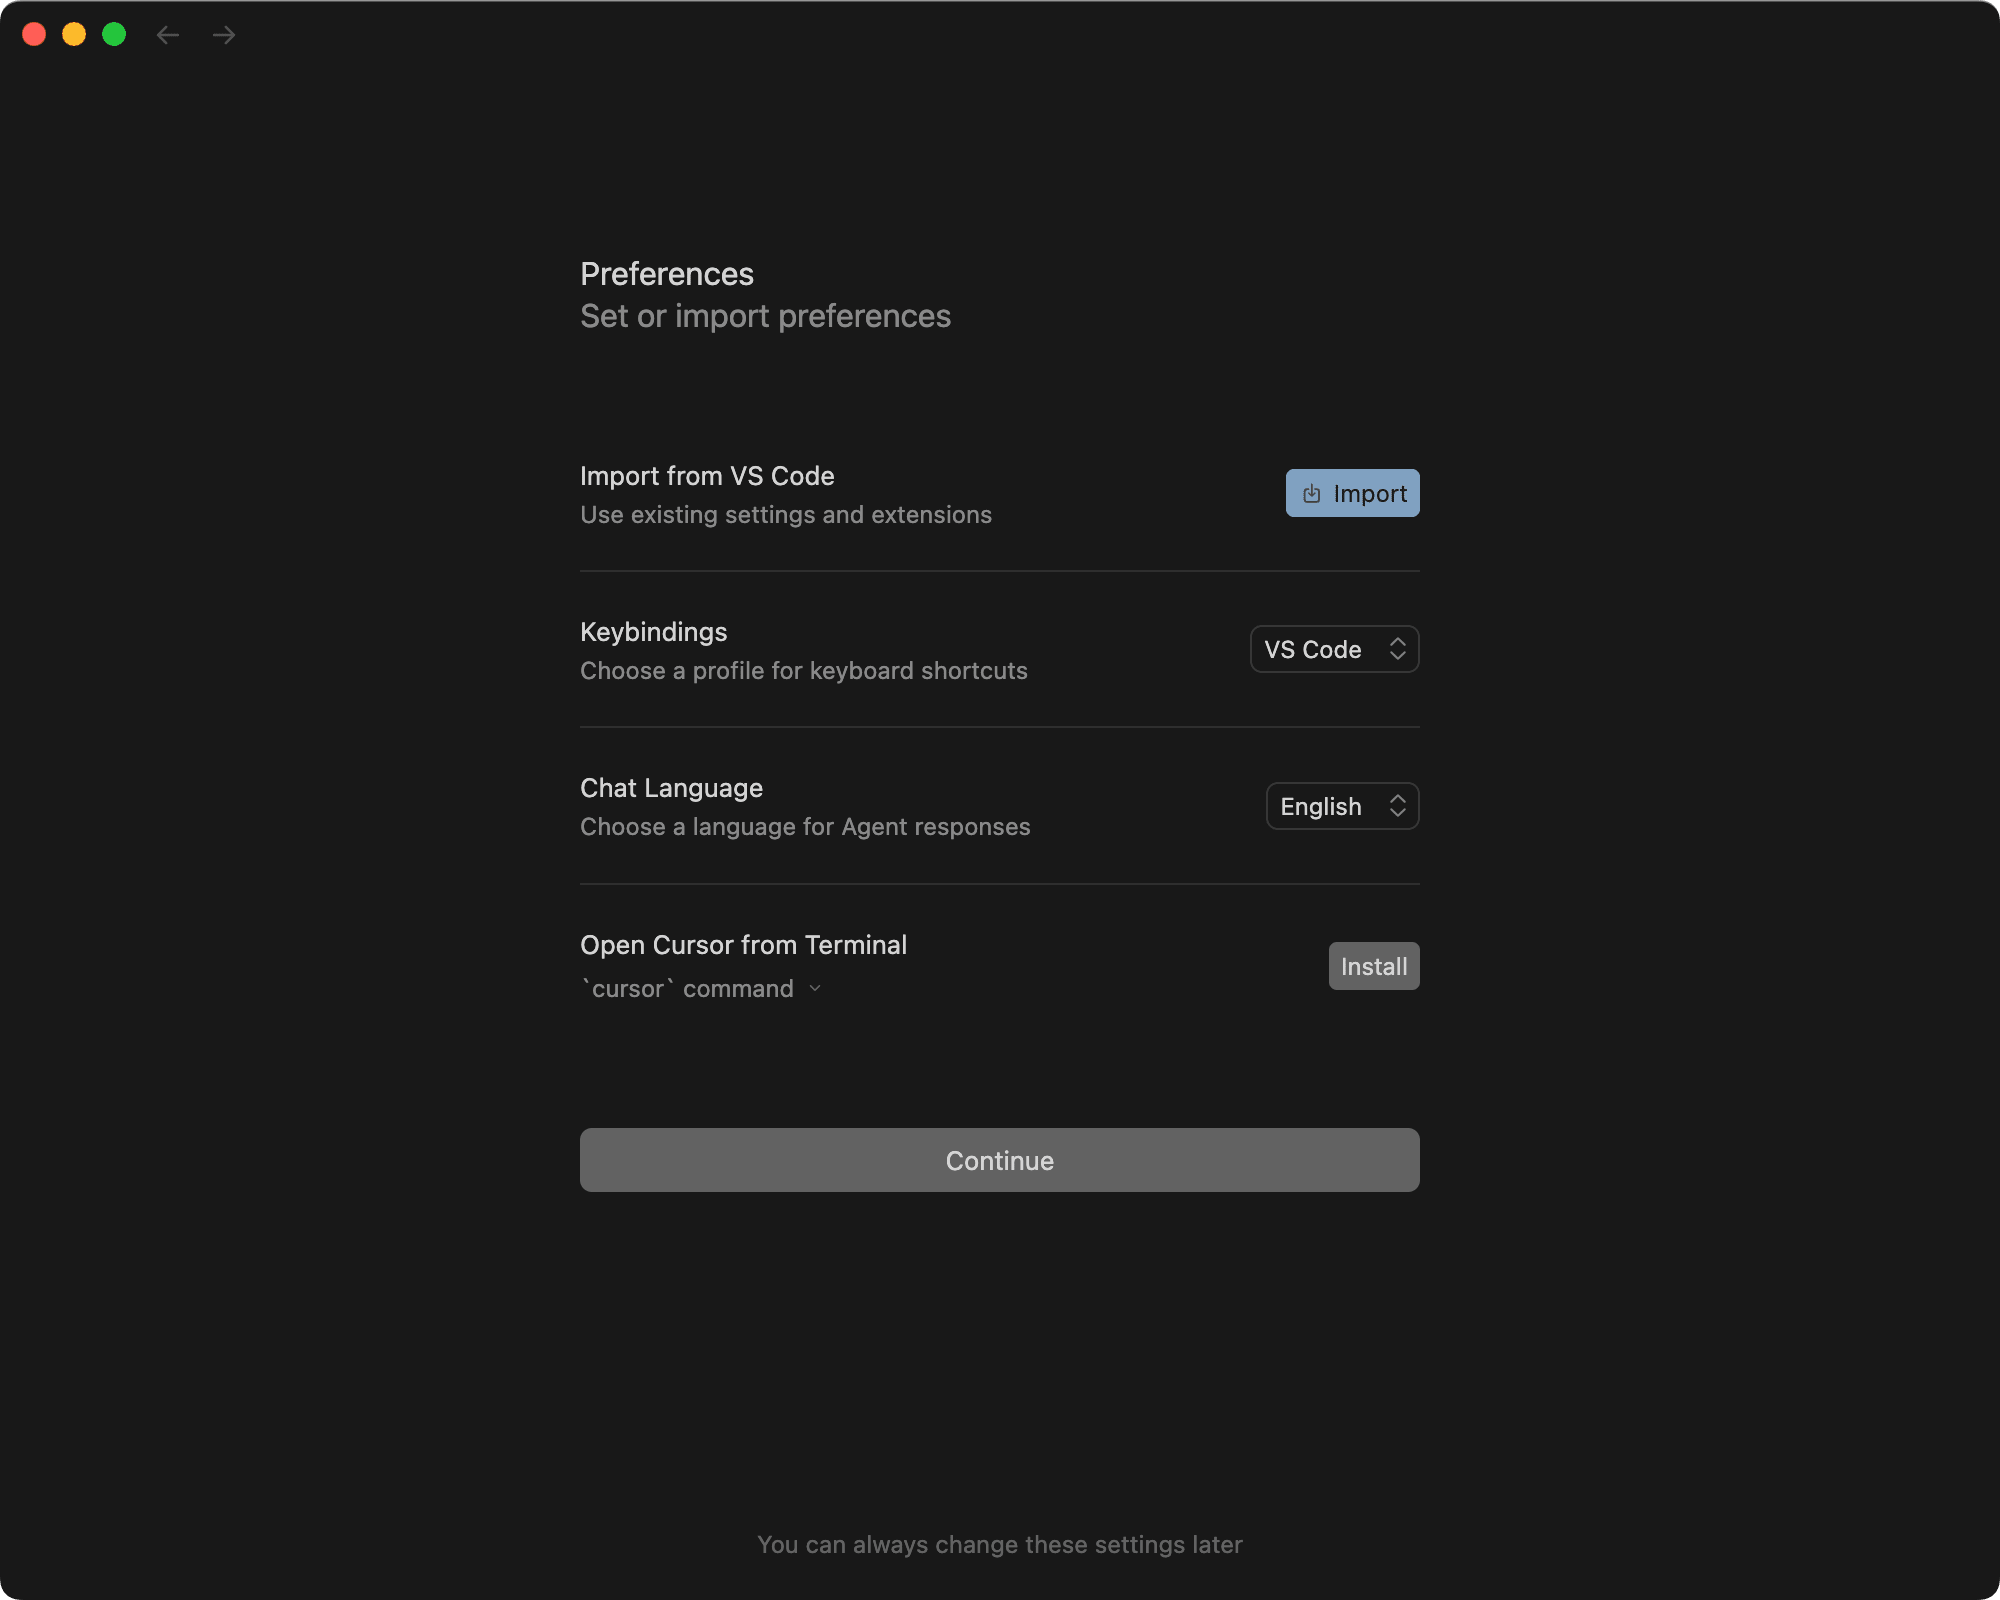Click the chevron beside `cursor` command
The height and width of the screenshot is (1600, 2000).
(x=815, y=989)
